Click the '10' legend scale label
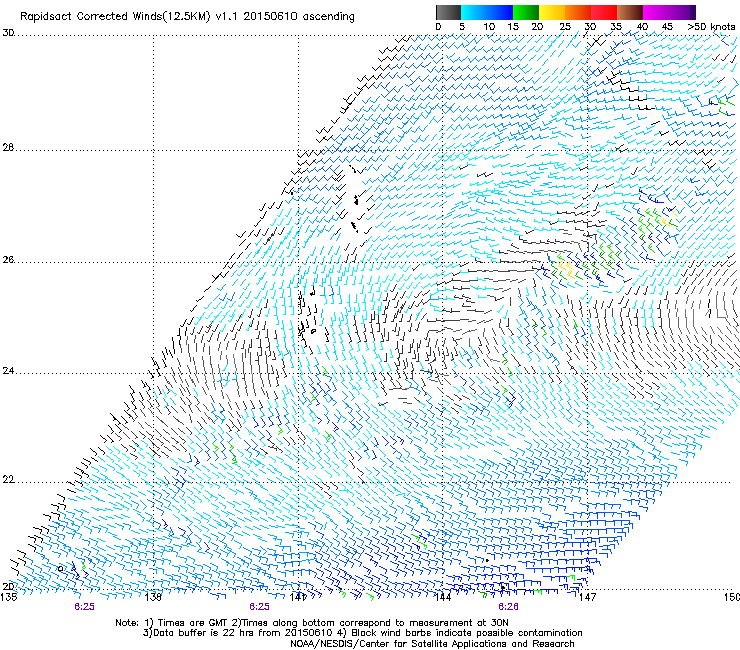Screen dimensions: 740x650 tap(489, 27)
